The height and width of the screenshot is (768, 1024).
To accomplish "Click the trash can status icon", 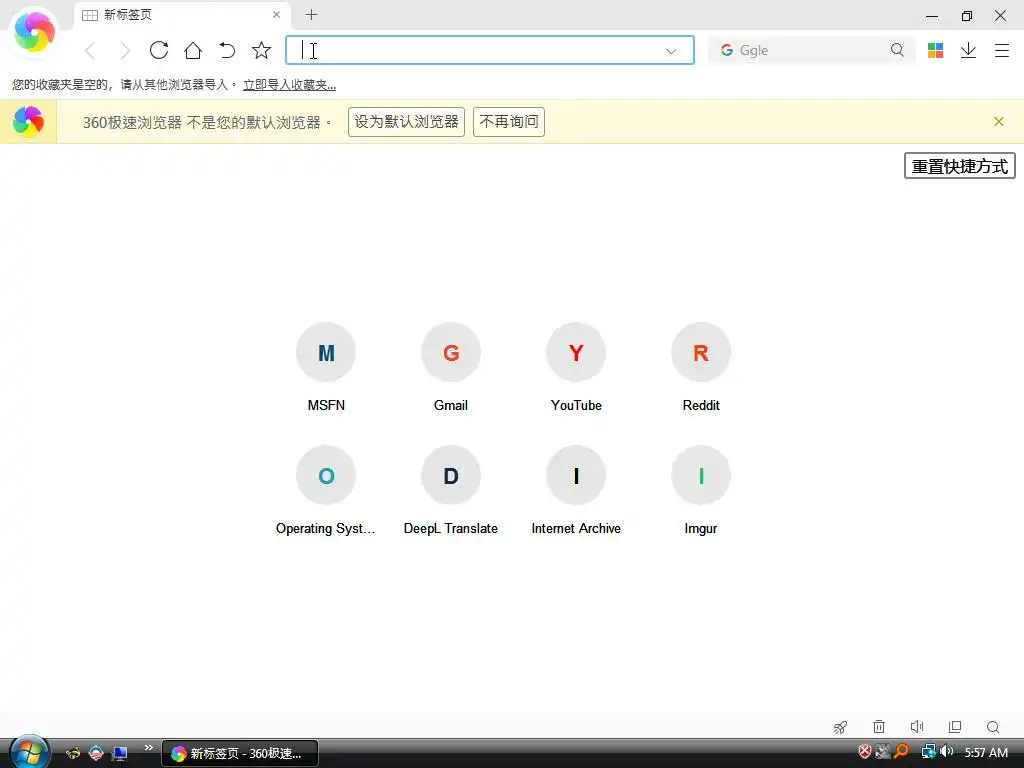I will (879, 727).
